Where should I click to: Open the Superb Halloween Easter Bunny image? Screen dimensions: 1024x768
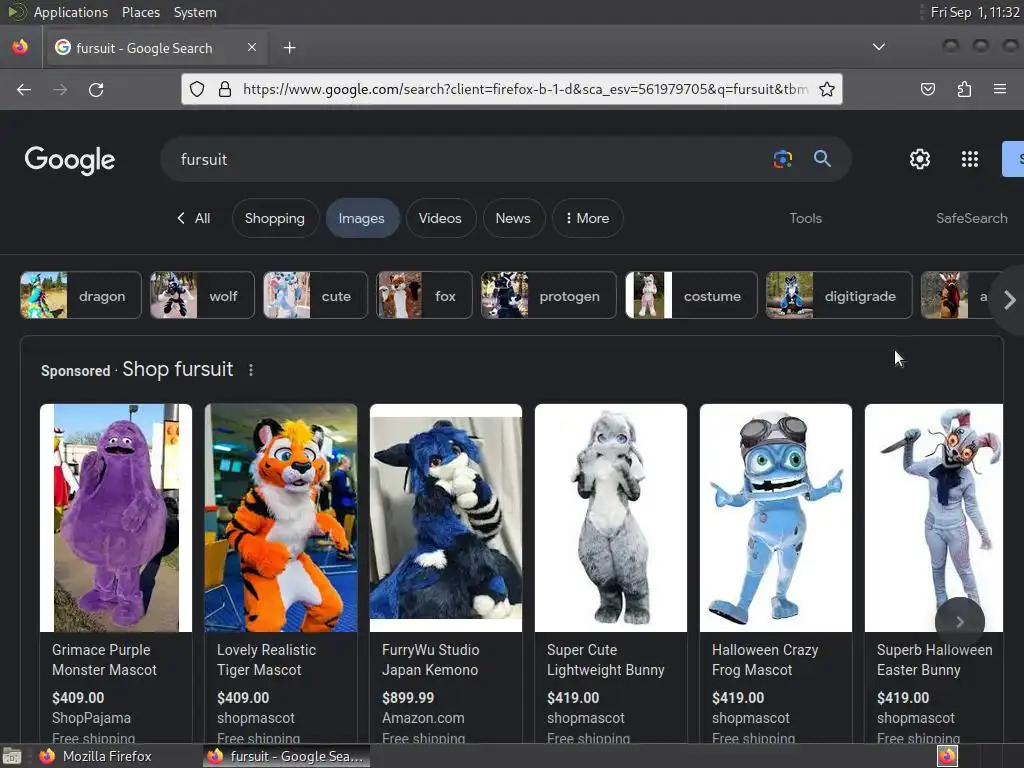pyautogui.click(x=934, y=518)
